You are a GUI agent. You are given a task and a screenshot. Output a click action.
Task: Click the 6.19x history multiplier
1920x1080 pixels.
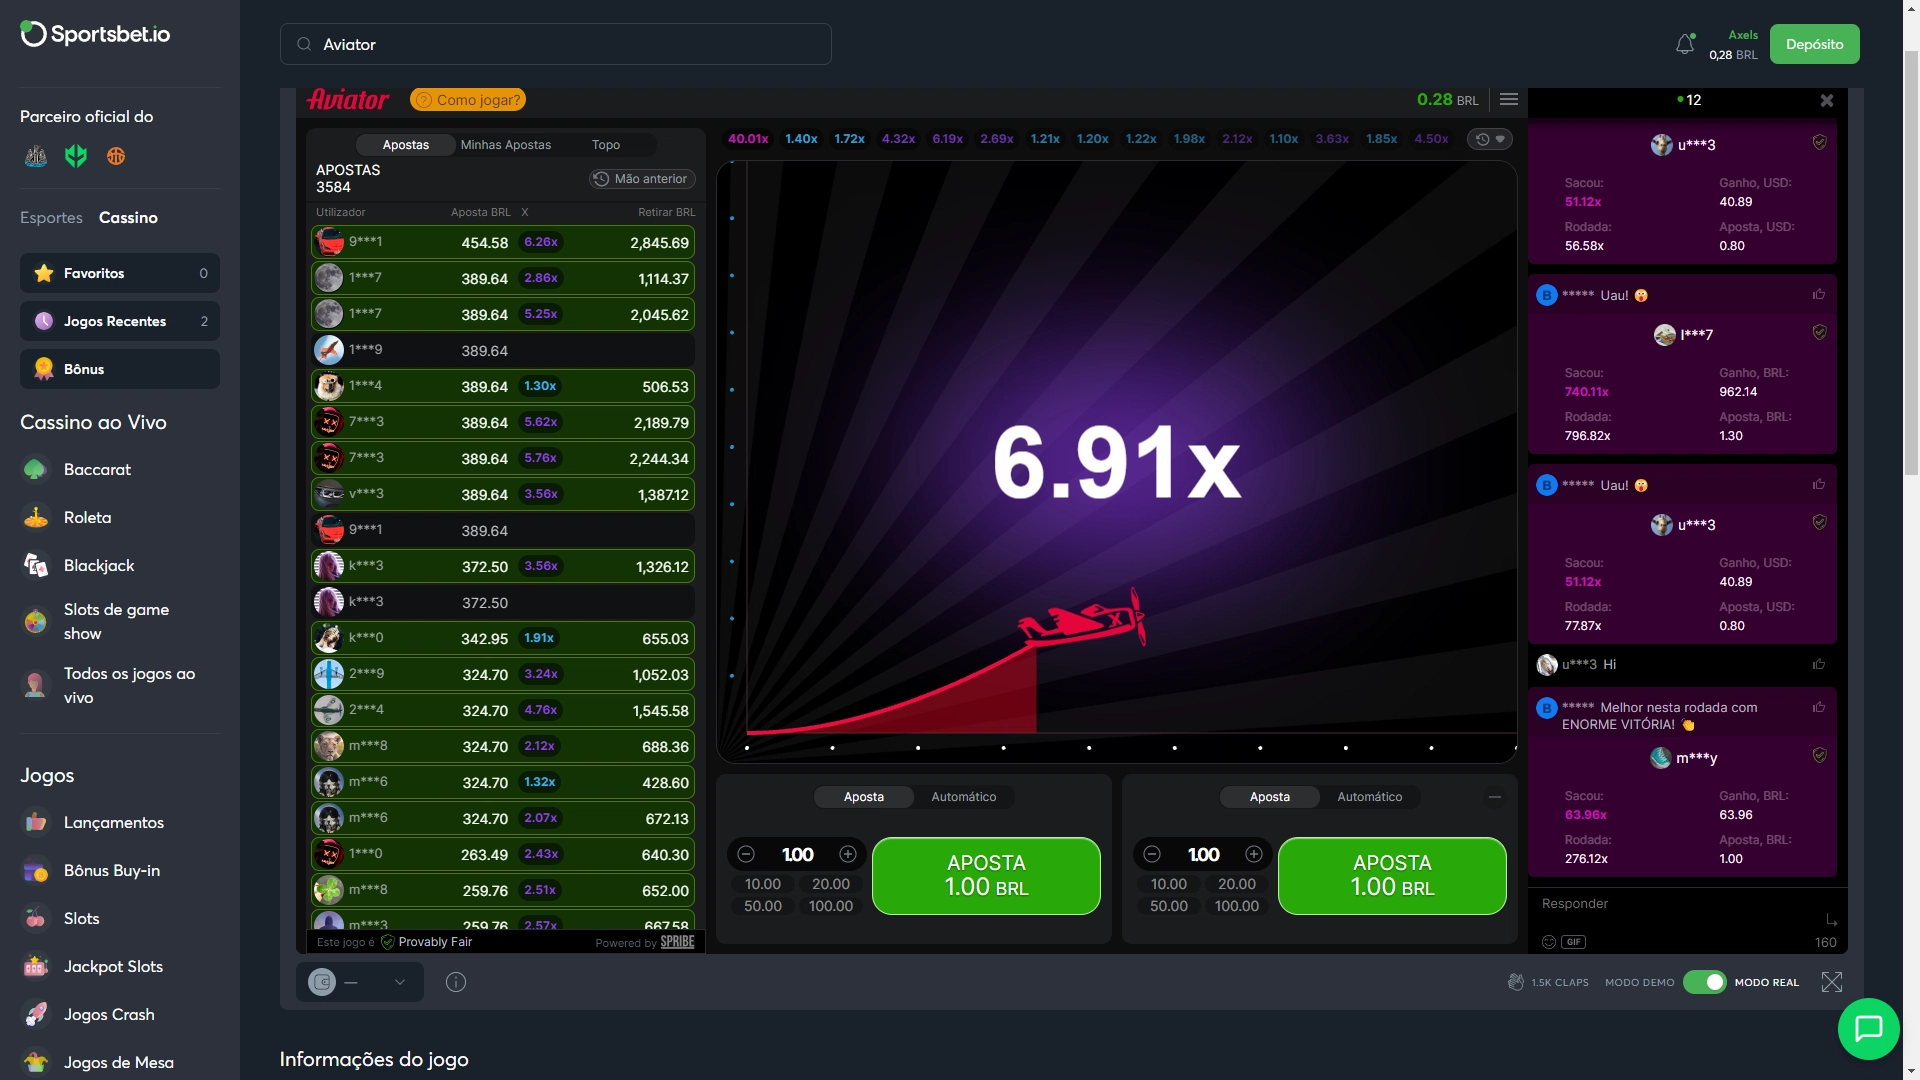click(947, 139)
